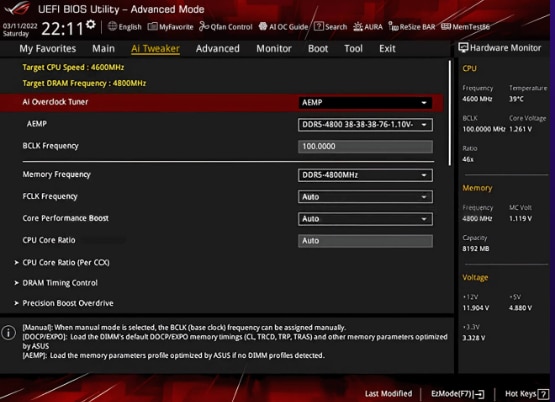Screen dimensions: 555x402
Task: Click the Hot Keys question mark icon
Action: coord(543,394)
